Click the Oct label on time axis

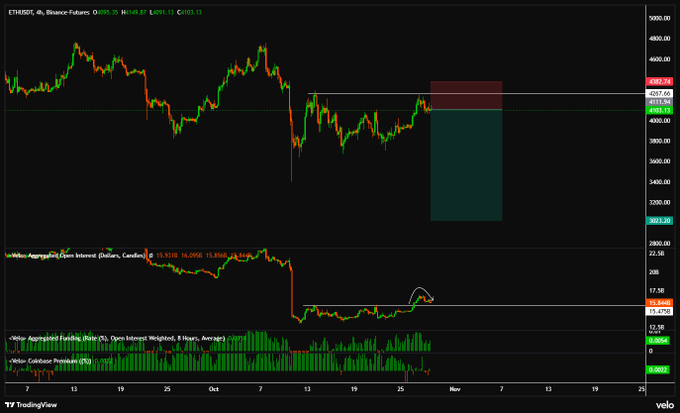(213, 389)
